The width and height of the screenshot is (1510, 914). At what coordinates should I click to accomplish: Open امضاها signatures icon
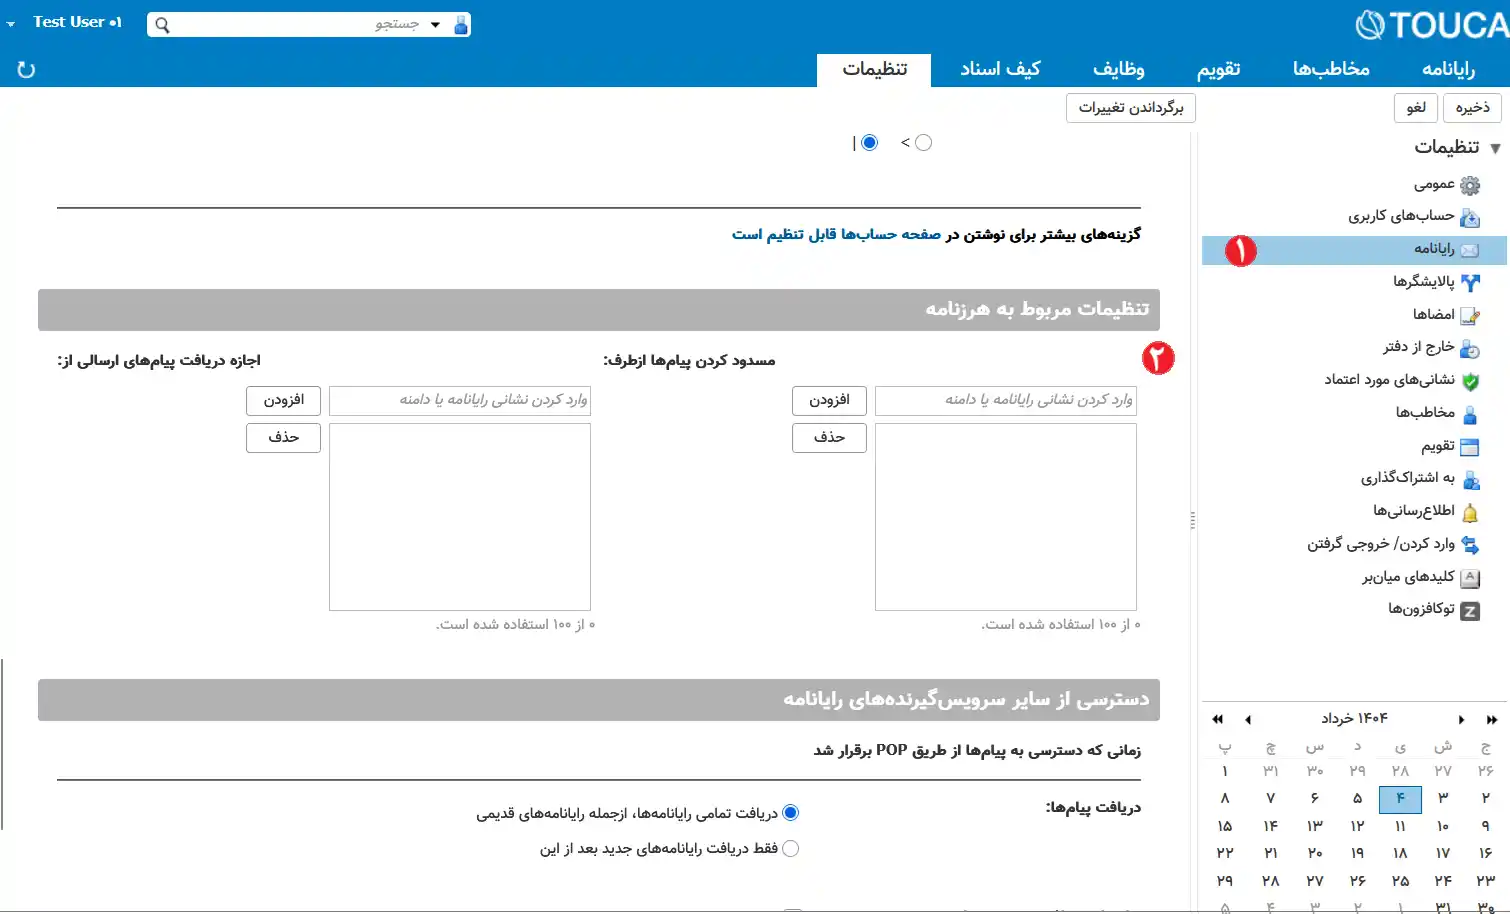1469,316
